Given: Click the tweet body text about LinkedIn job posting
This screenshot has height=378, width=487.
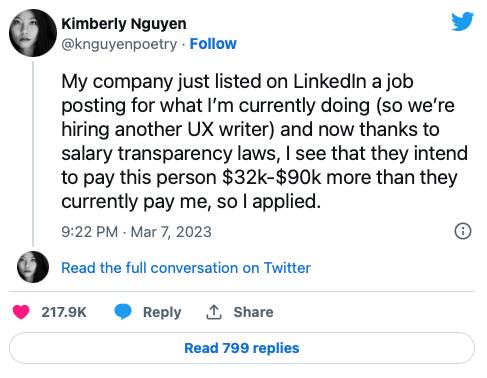Looking at the screenshot, I should 264,142.
